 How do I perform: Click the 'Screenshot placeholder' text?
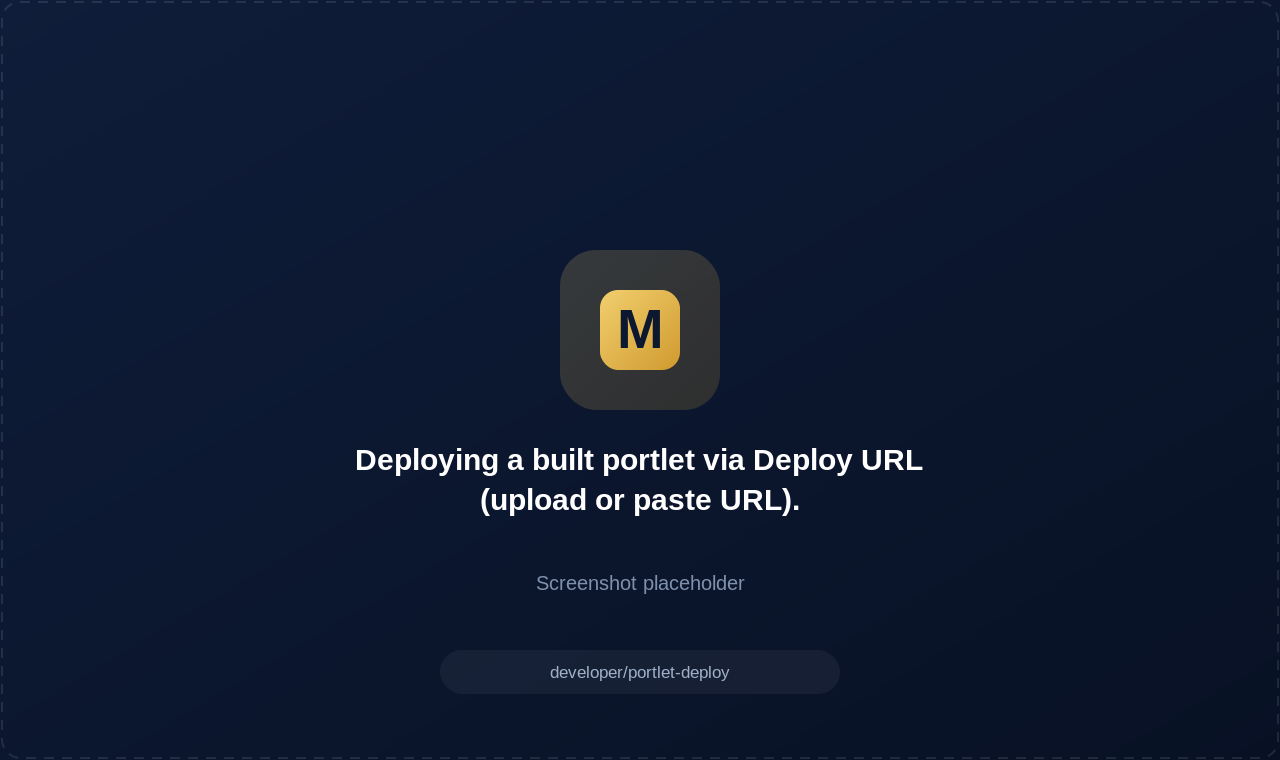[640, 583]
